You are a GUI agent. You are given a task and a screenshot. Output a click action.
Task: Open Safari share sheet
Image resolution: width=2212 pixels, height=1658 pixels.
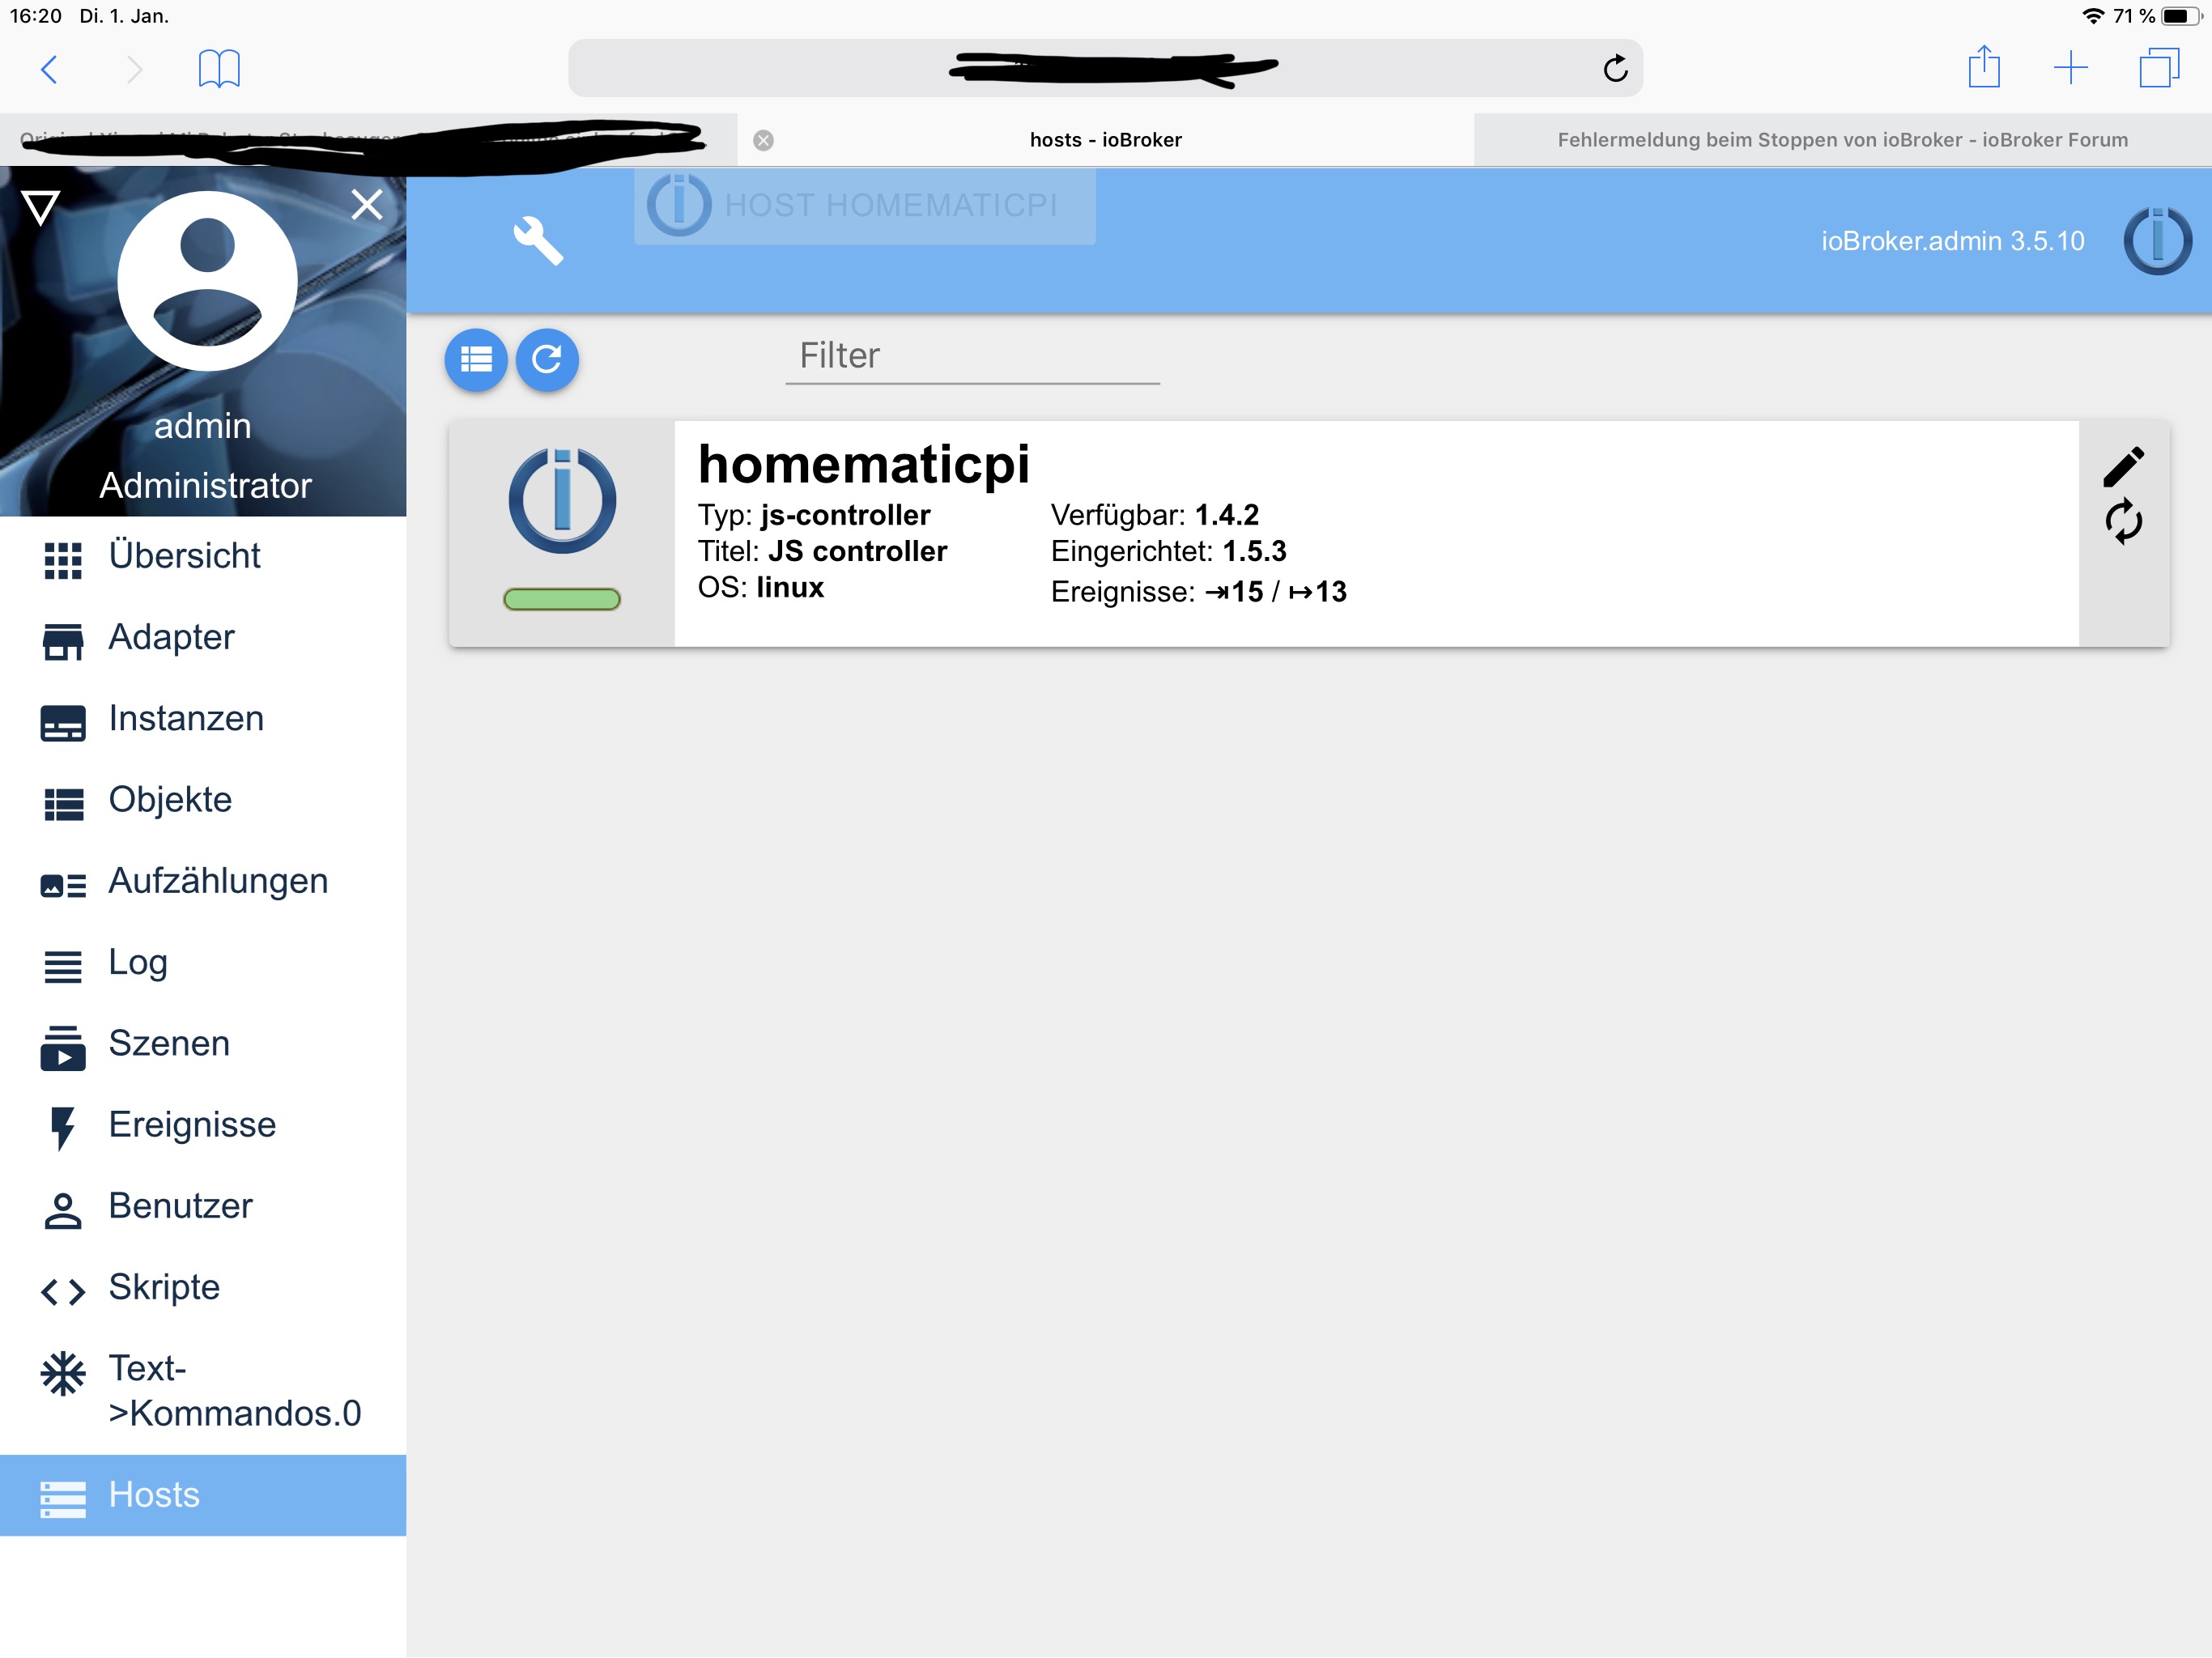pos(1984,67)
